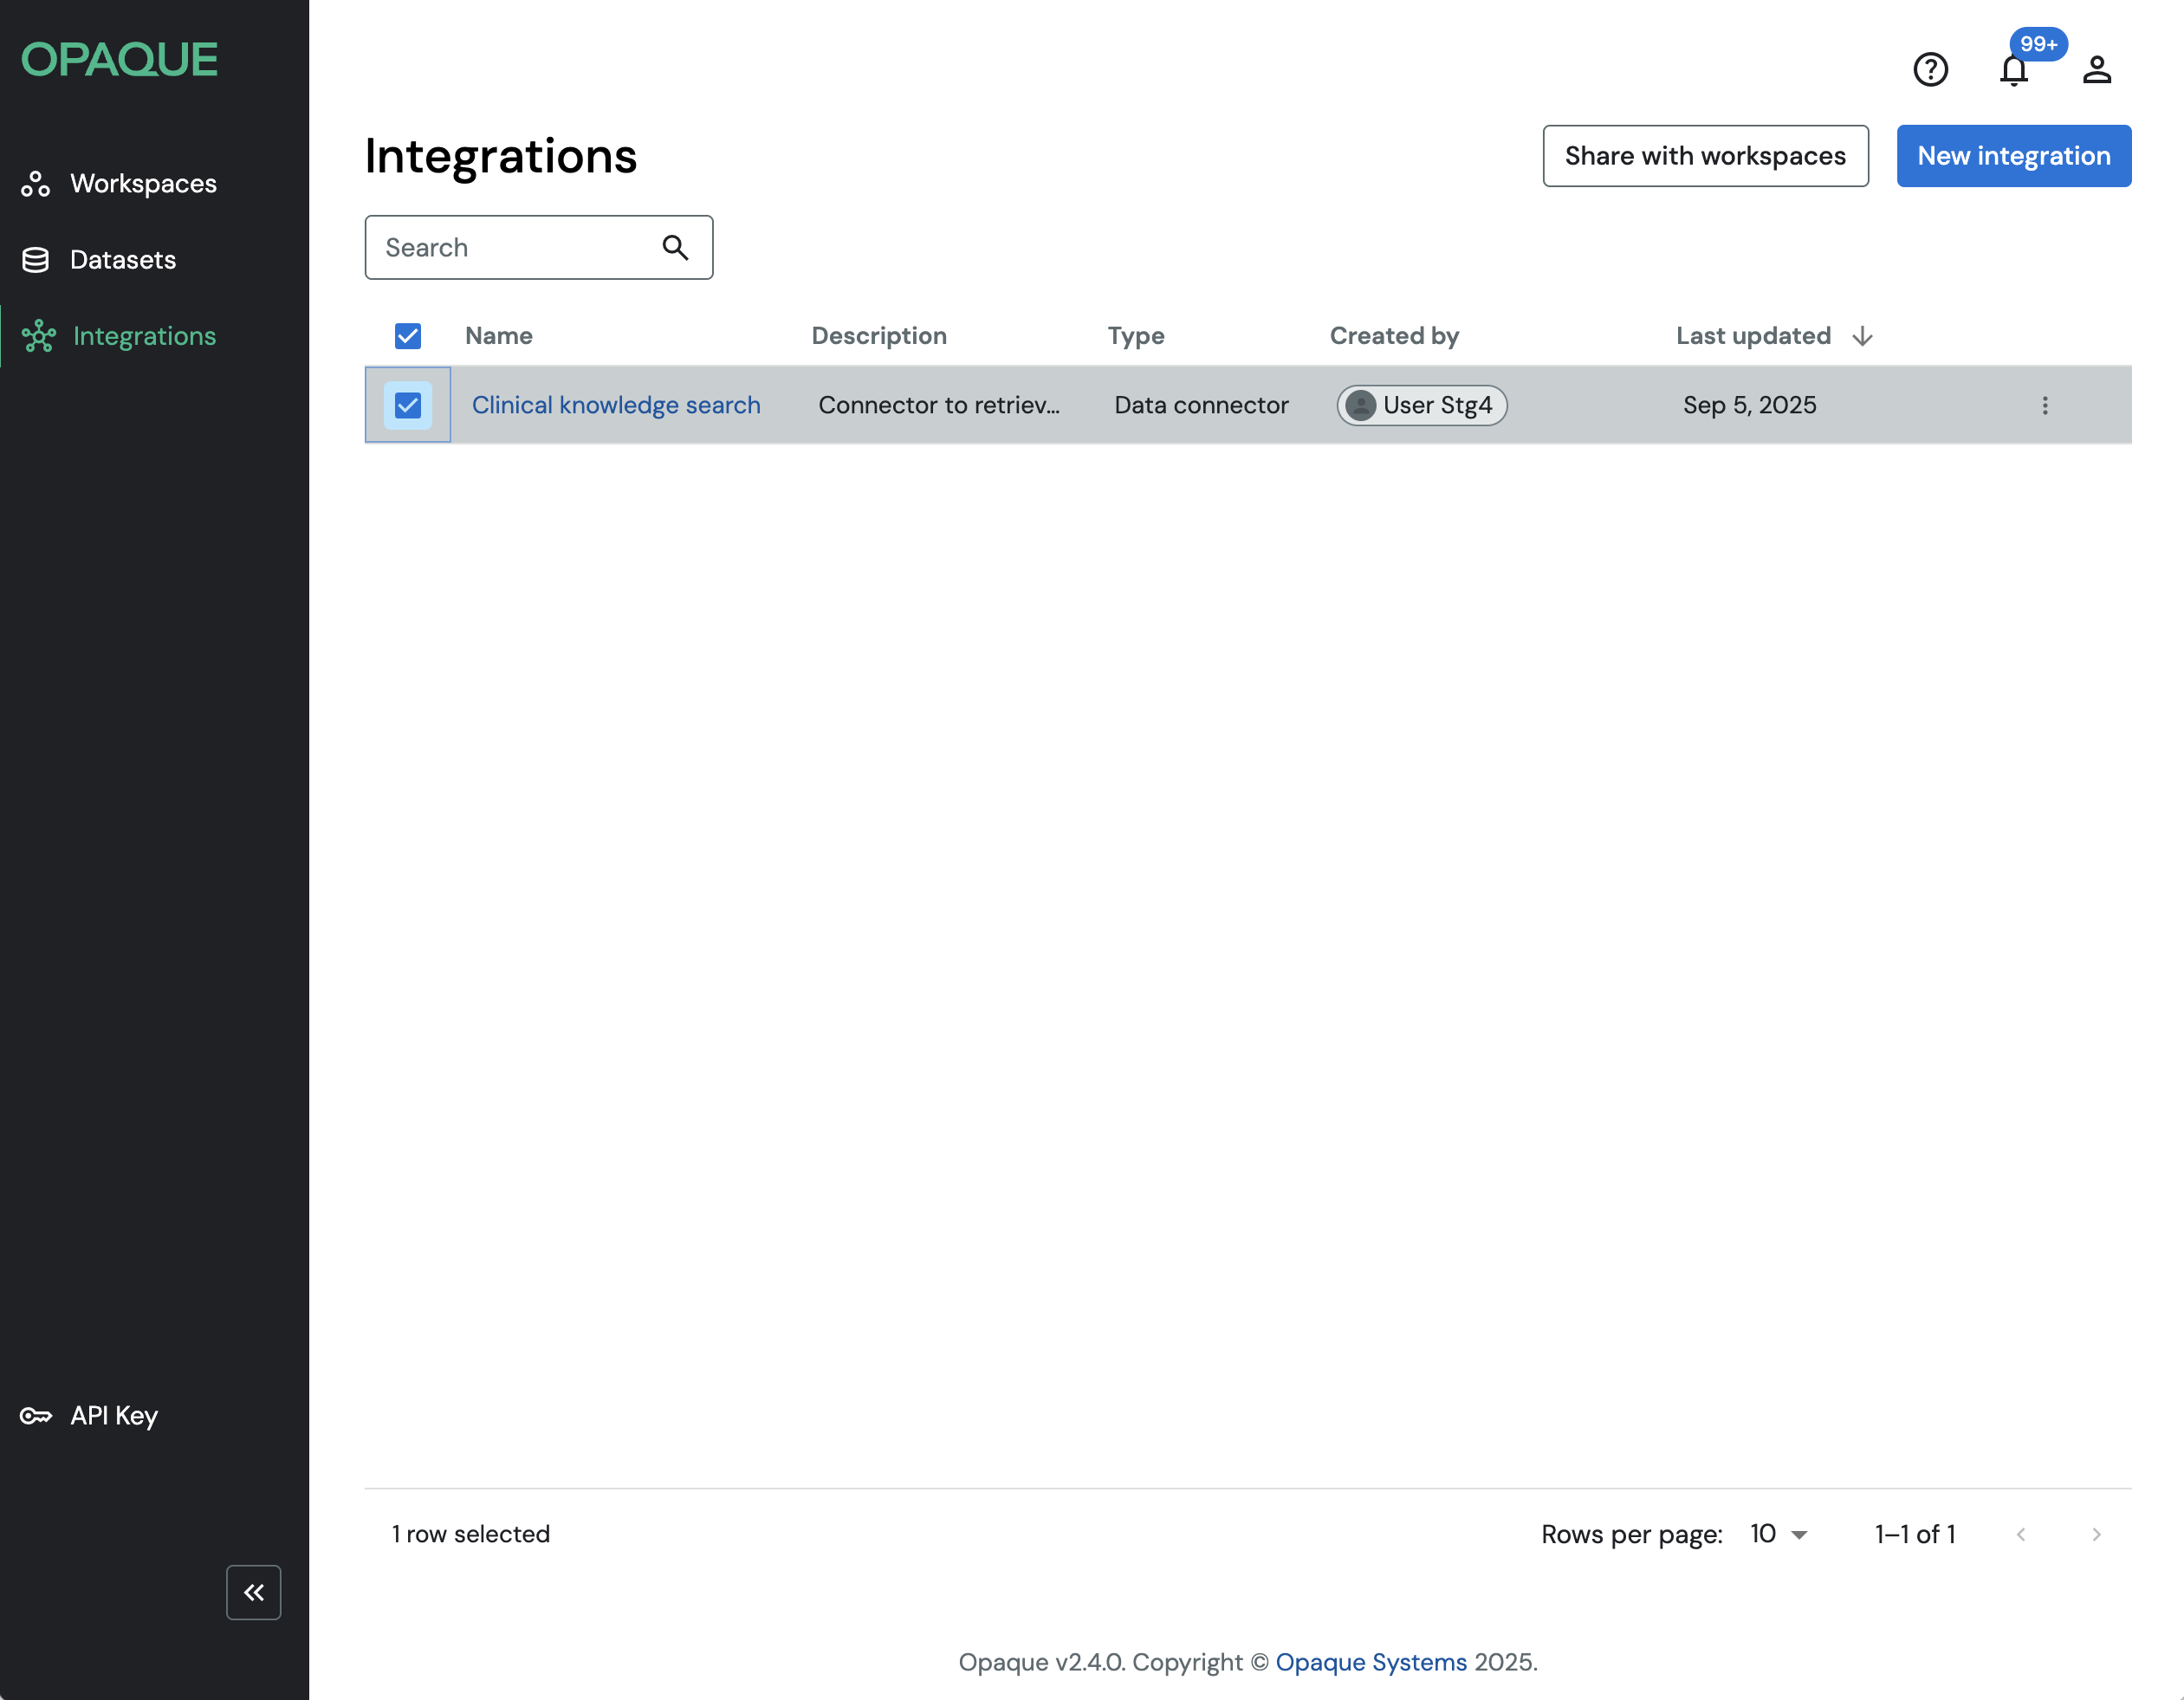Viewport: 2184px width, 1700px height.
Task: Open the Clinical knowledge search link
Action: pos(616,405)
